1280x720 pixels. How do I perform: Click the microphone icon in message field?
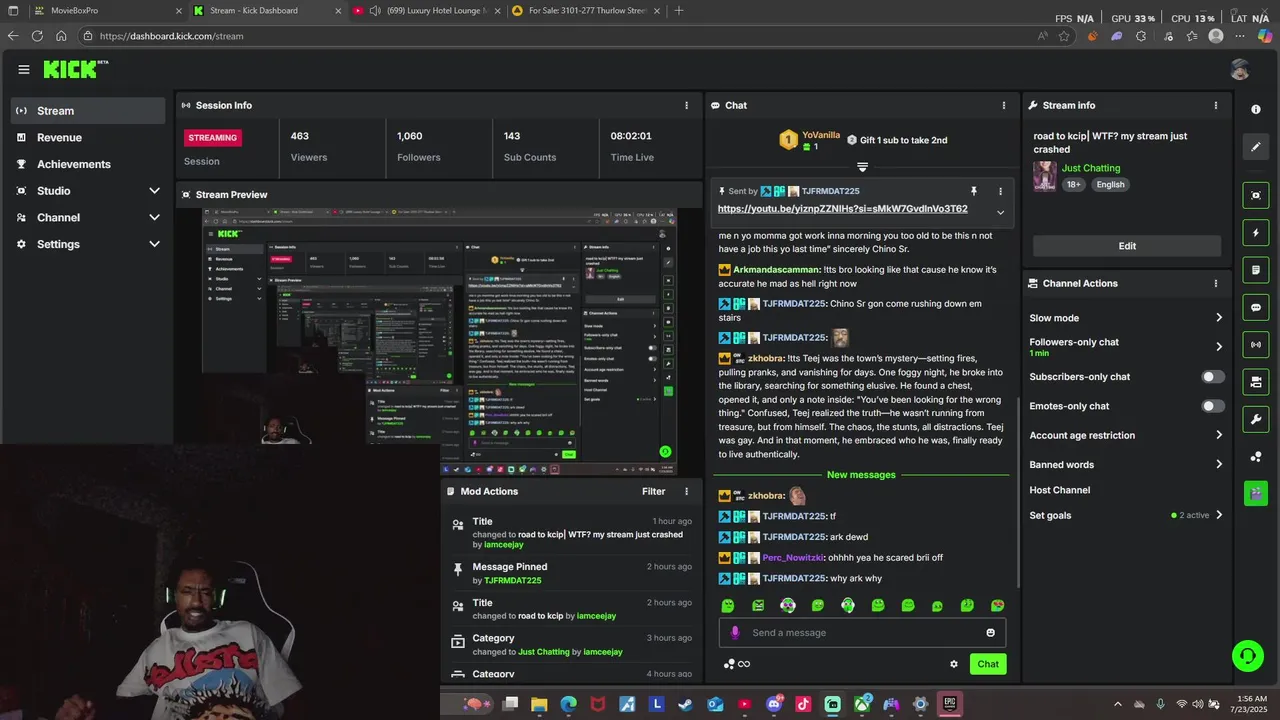[x=735, y=633]
